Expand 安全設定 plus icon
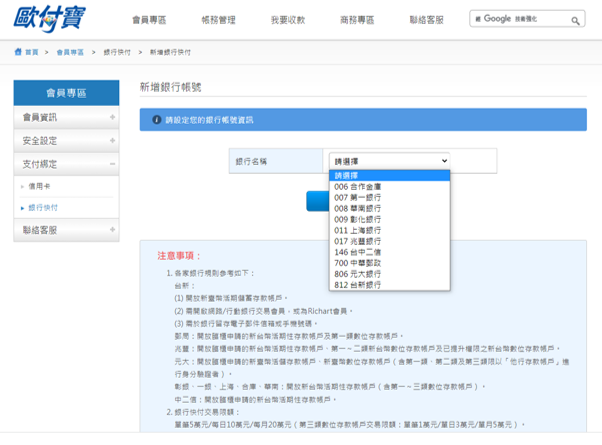Screen dimensions: 602x445 coord(112,141)
